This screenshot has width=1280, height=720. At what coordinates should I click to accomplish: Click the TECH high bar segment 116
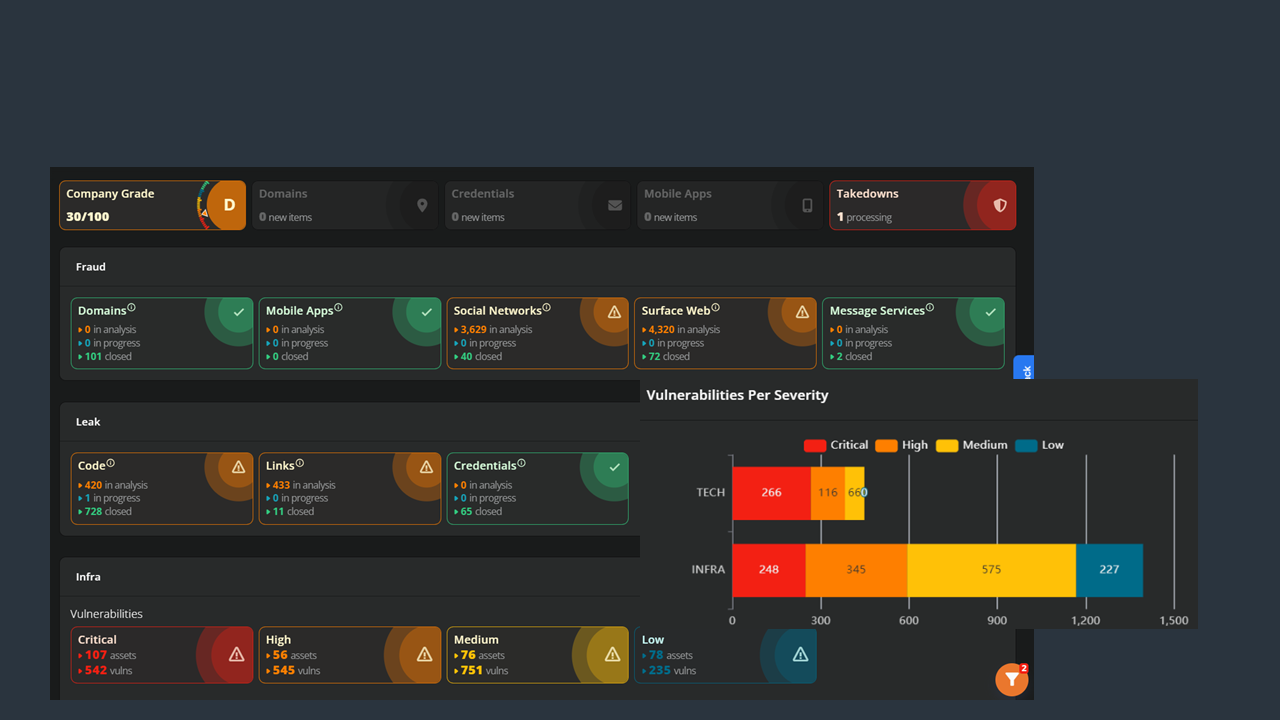[x=827, y=492]
